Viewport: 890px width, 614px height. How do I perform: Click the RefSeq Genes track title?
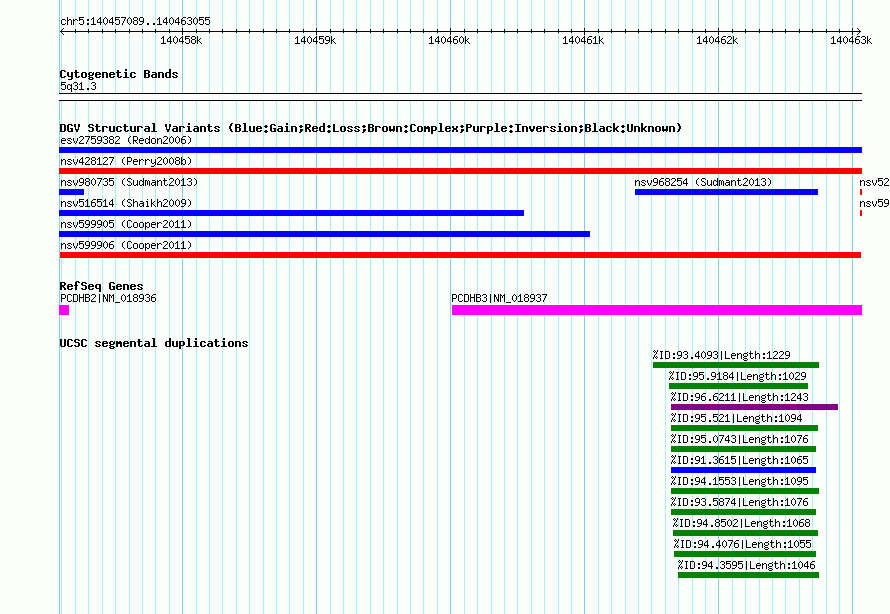[101, 286]
